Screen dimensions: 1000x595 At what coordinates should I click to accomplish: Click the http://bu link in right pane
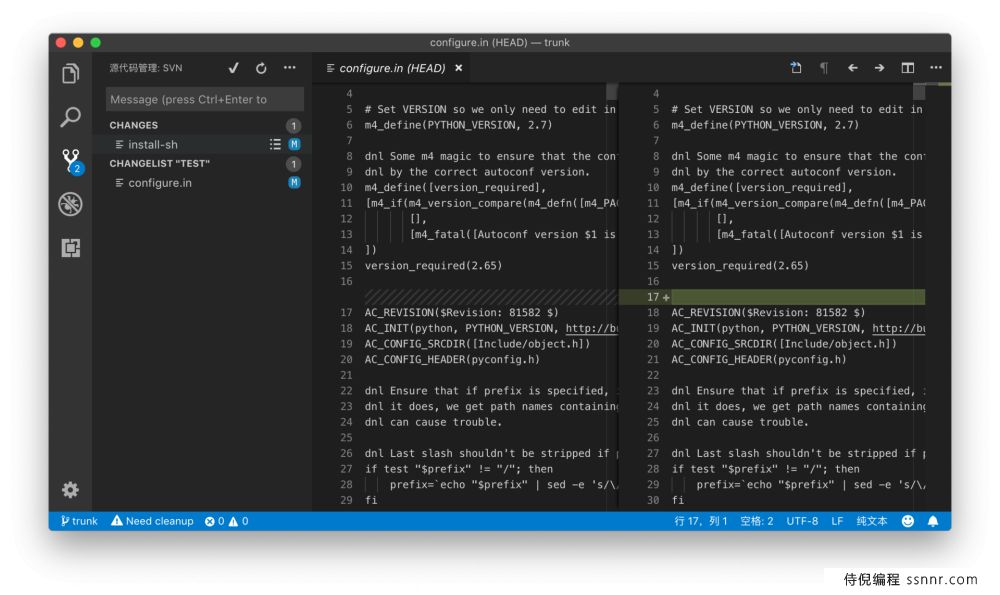click(x=898, y=328)
